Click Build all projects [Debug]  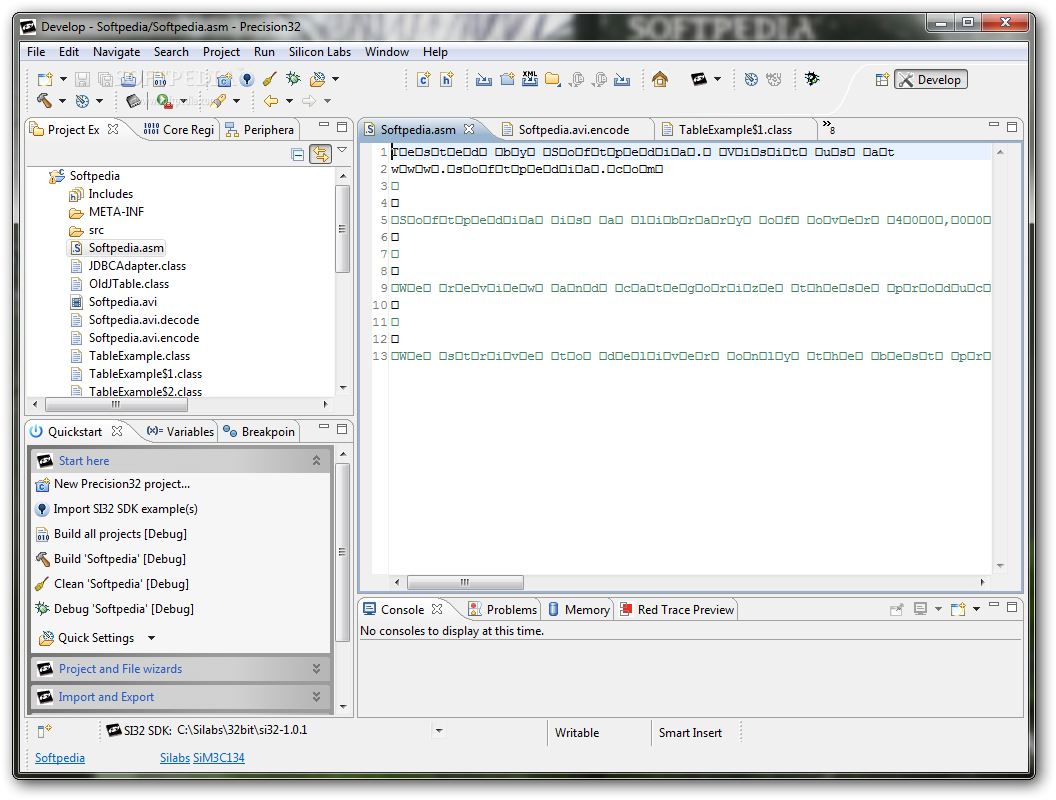pyautogui.click(x=121, y=534)
